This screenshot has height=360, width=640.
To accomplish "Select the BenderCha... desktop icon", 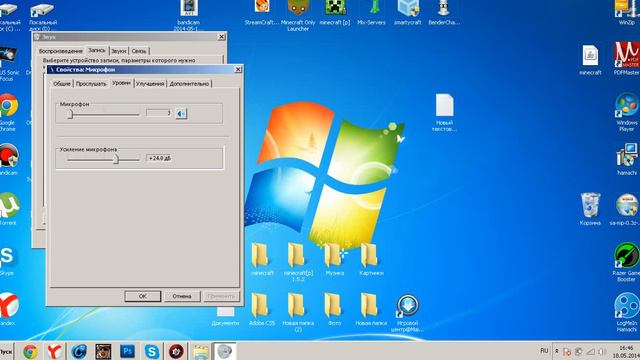I will tap(444, 13).
